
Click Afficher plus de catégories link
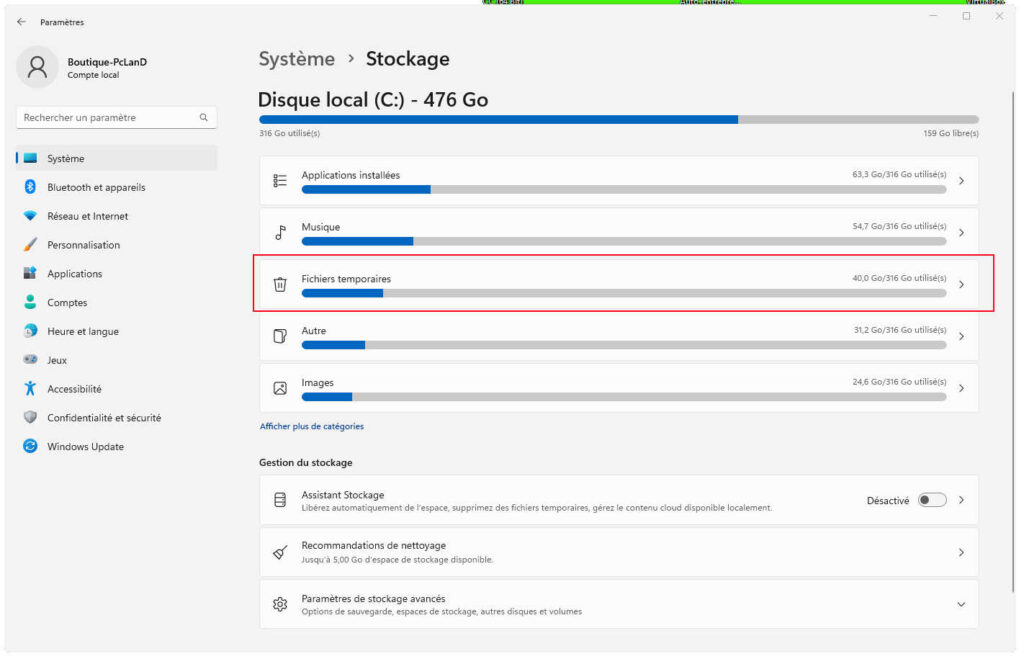pos(312,426)
